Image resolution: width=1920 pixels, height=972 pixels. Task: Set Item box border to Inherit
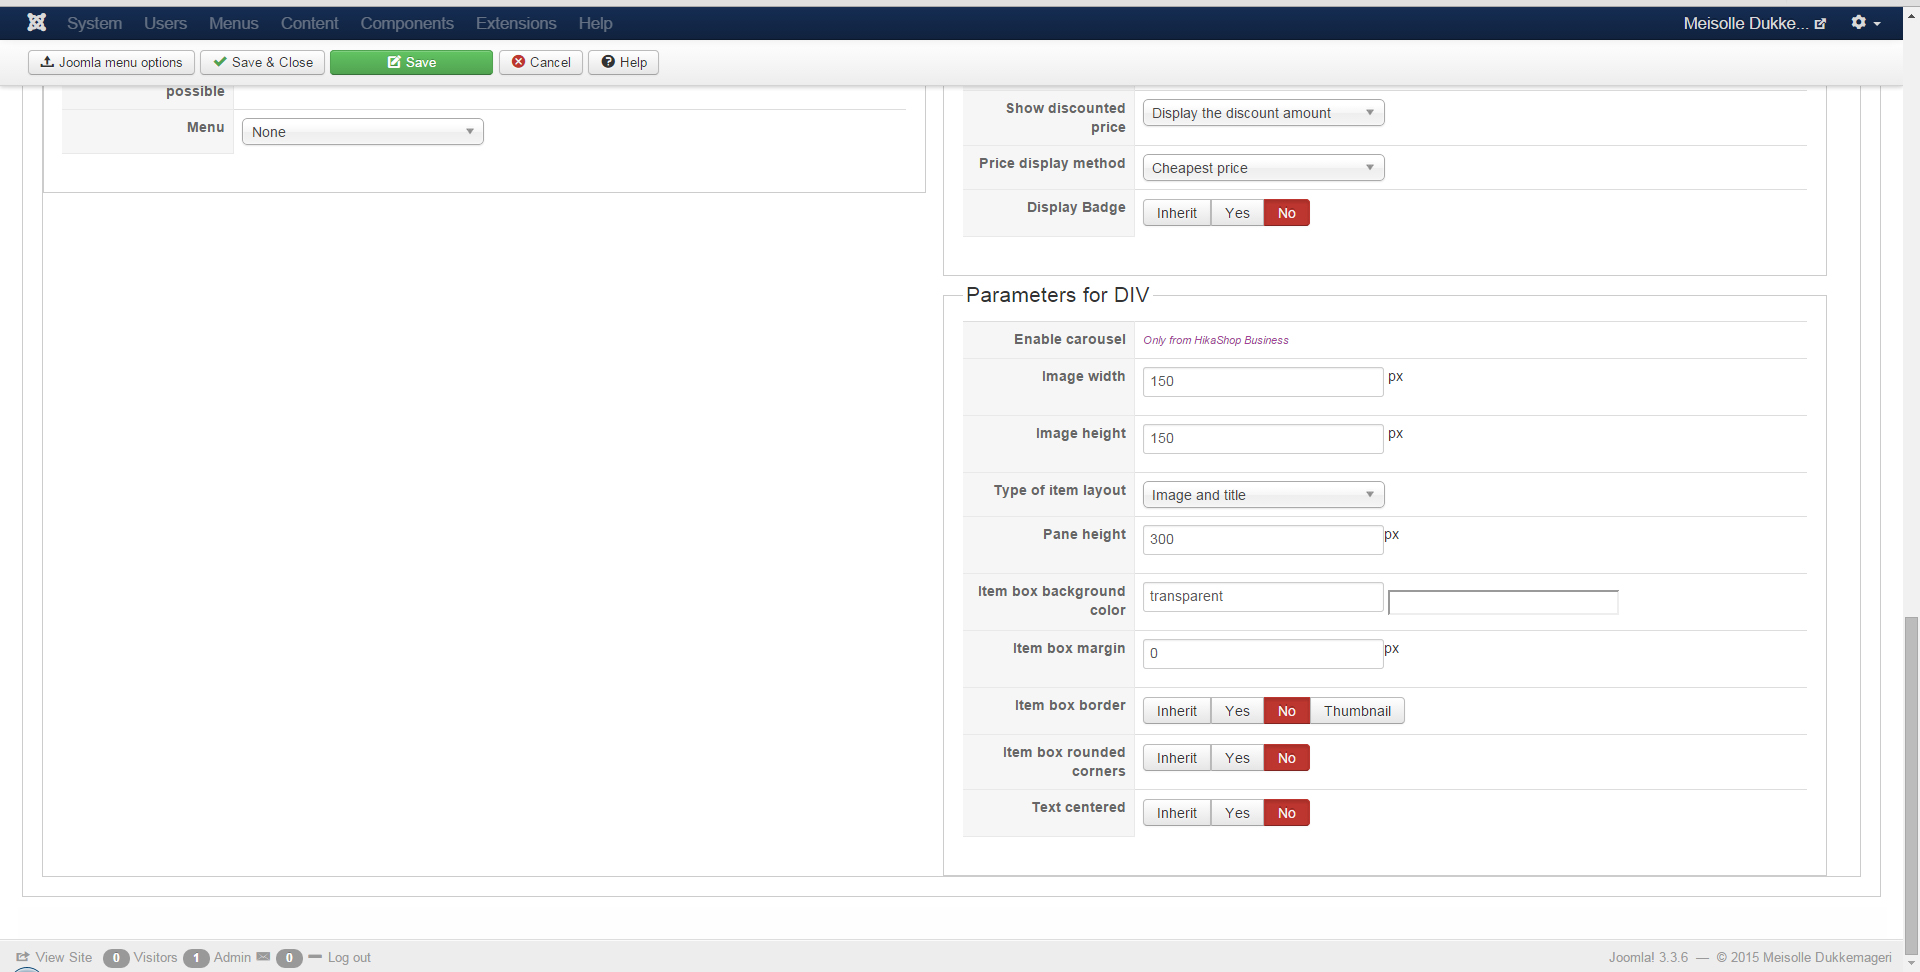point(1177,711)
